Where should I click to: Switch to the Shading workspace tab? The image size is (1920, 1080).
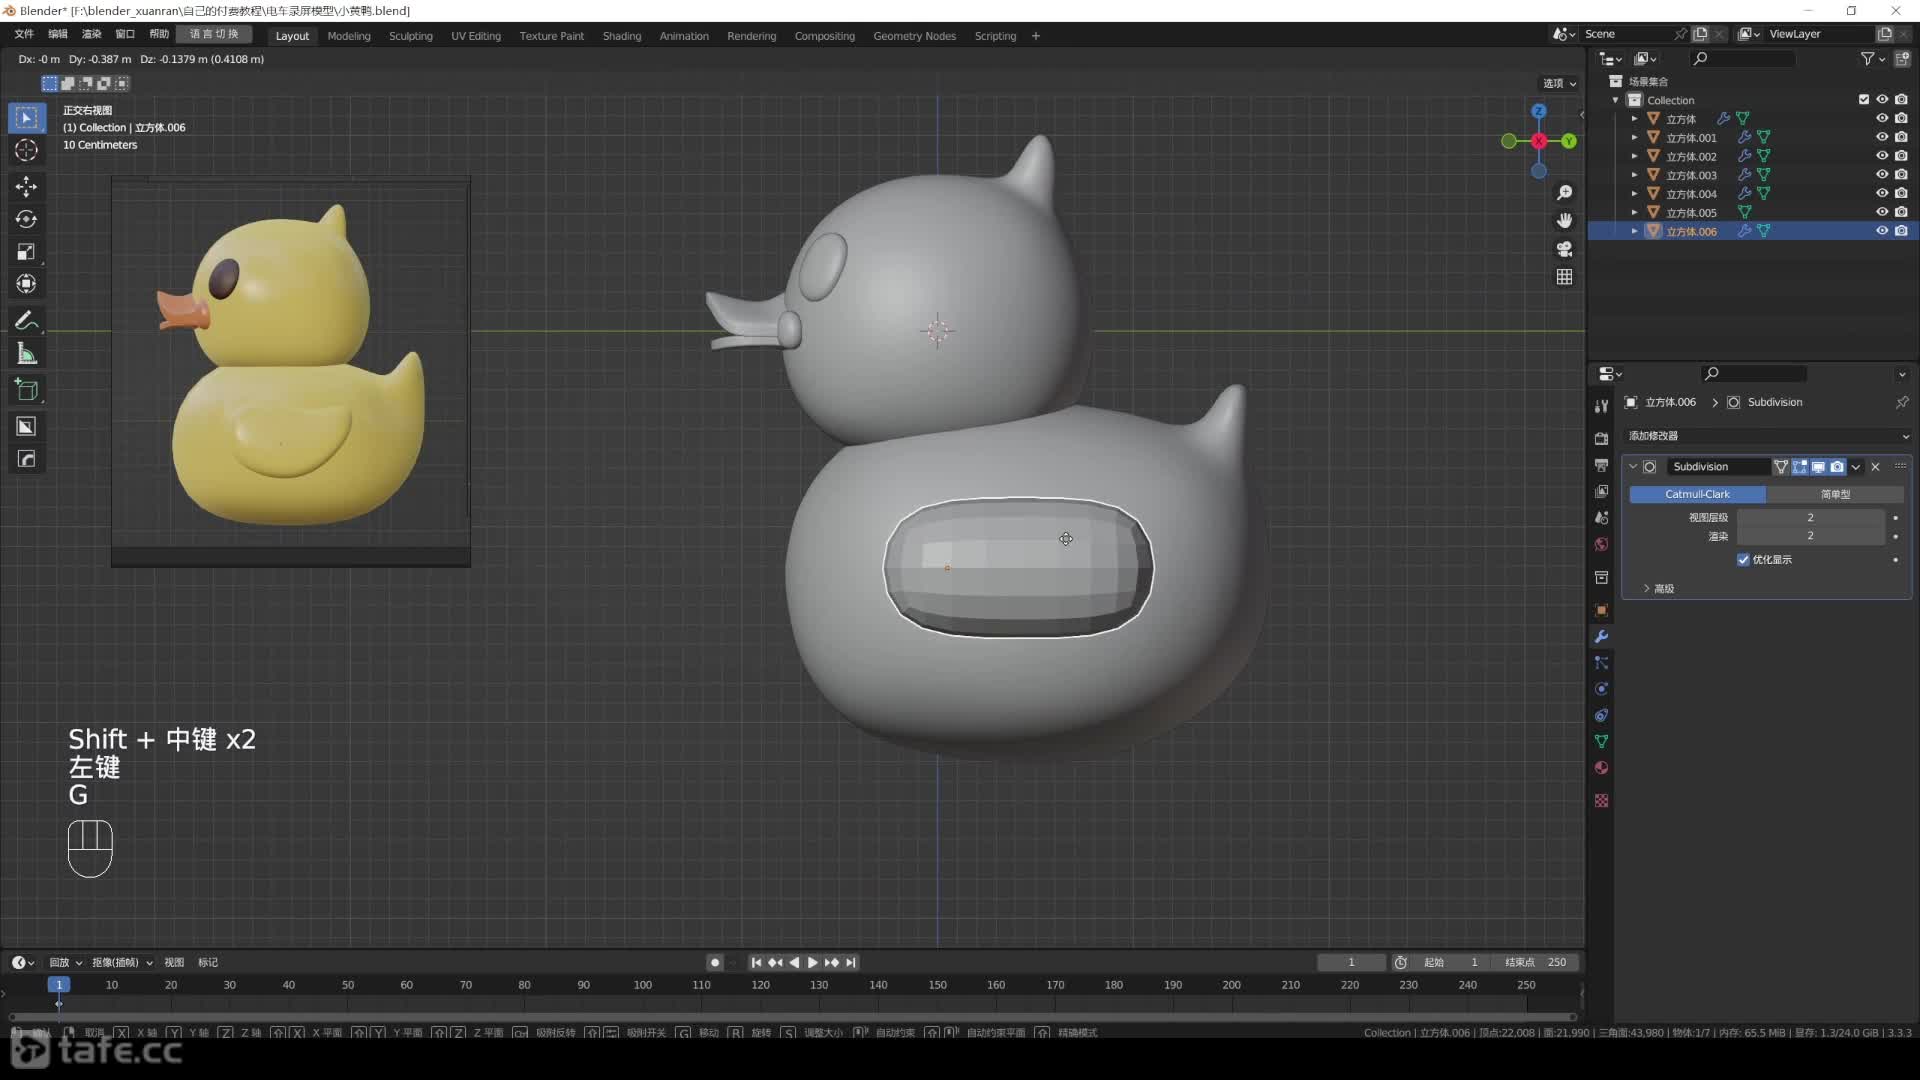click(622, 36)
